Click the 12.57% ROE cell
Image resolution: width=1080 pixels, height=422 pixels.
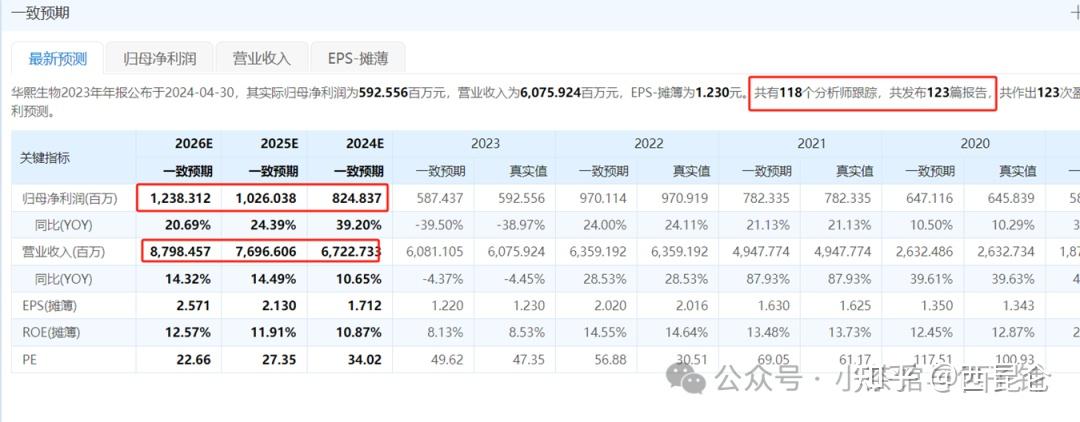tap(187, 333)
